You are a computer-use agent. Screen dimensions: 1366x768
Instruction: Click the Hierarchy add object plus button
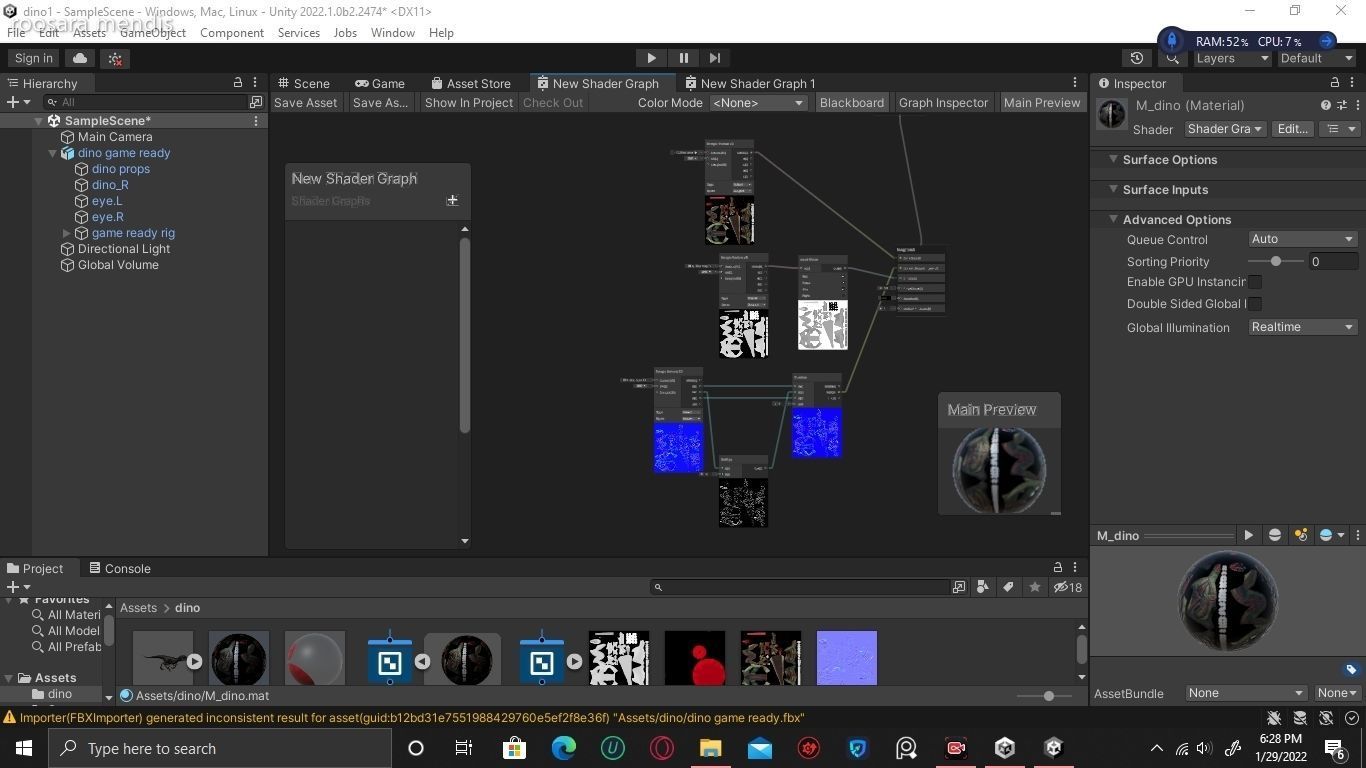pyautogui.click(x=17, y=102)
